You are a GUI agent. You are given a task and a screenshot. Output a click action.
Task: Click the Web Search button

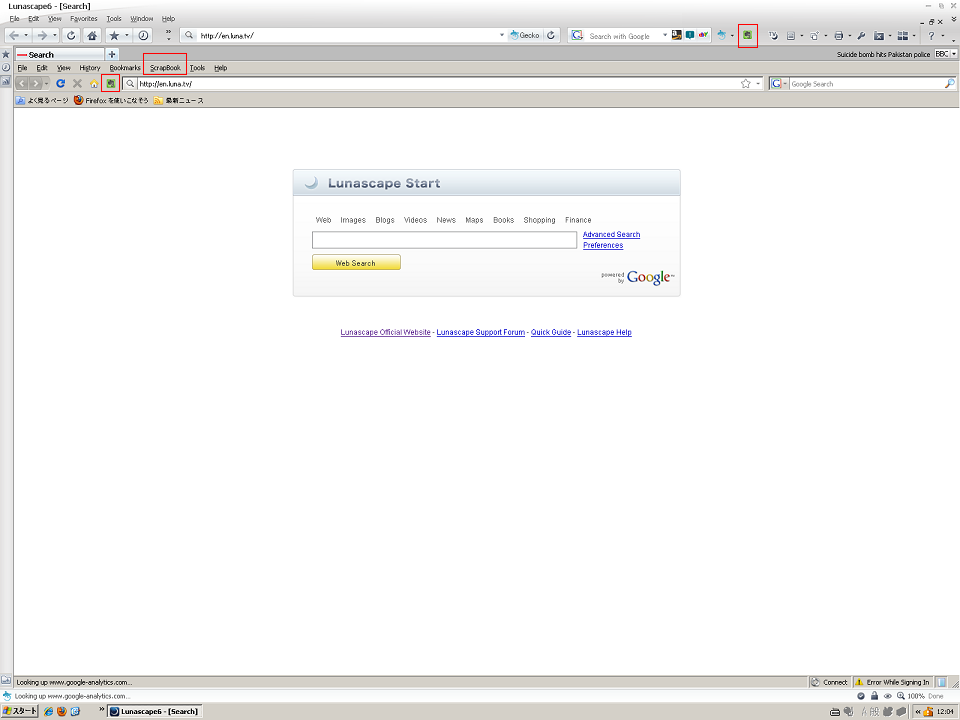[356, 263]
